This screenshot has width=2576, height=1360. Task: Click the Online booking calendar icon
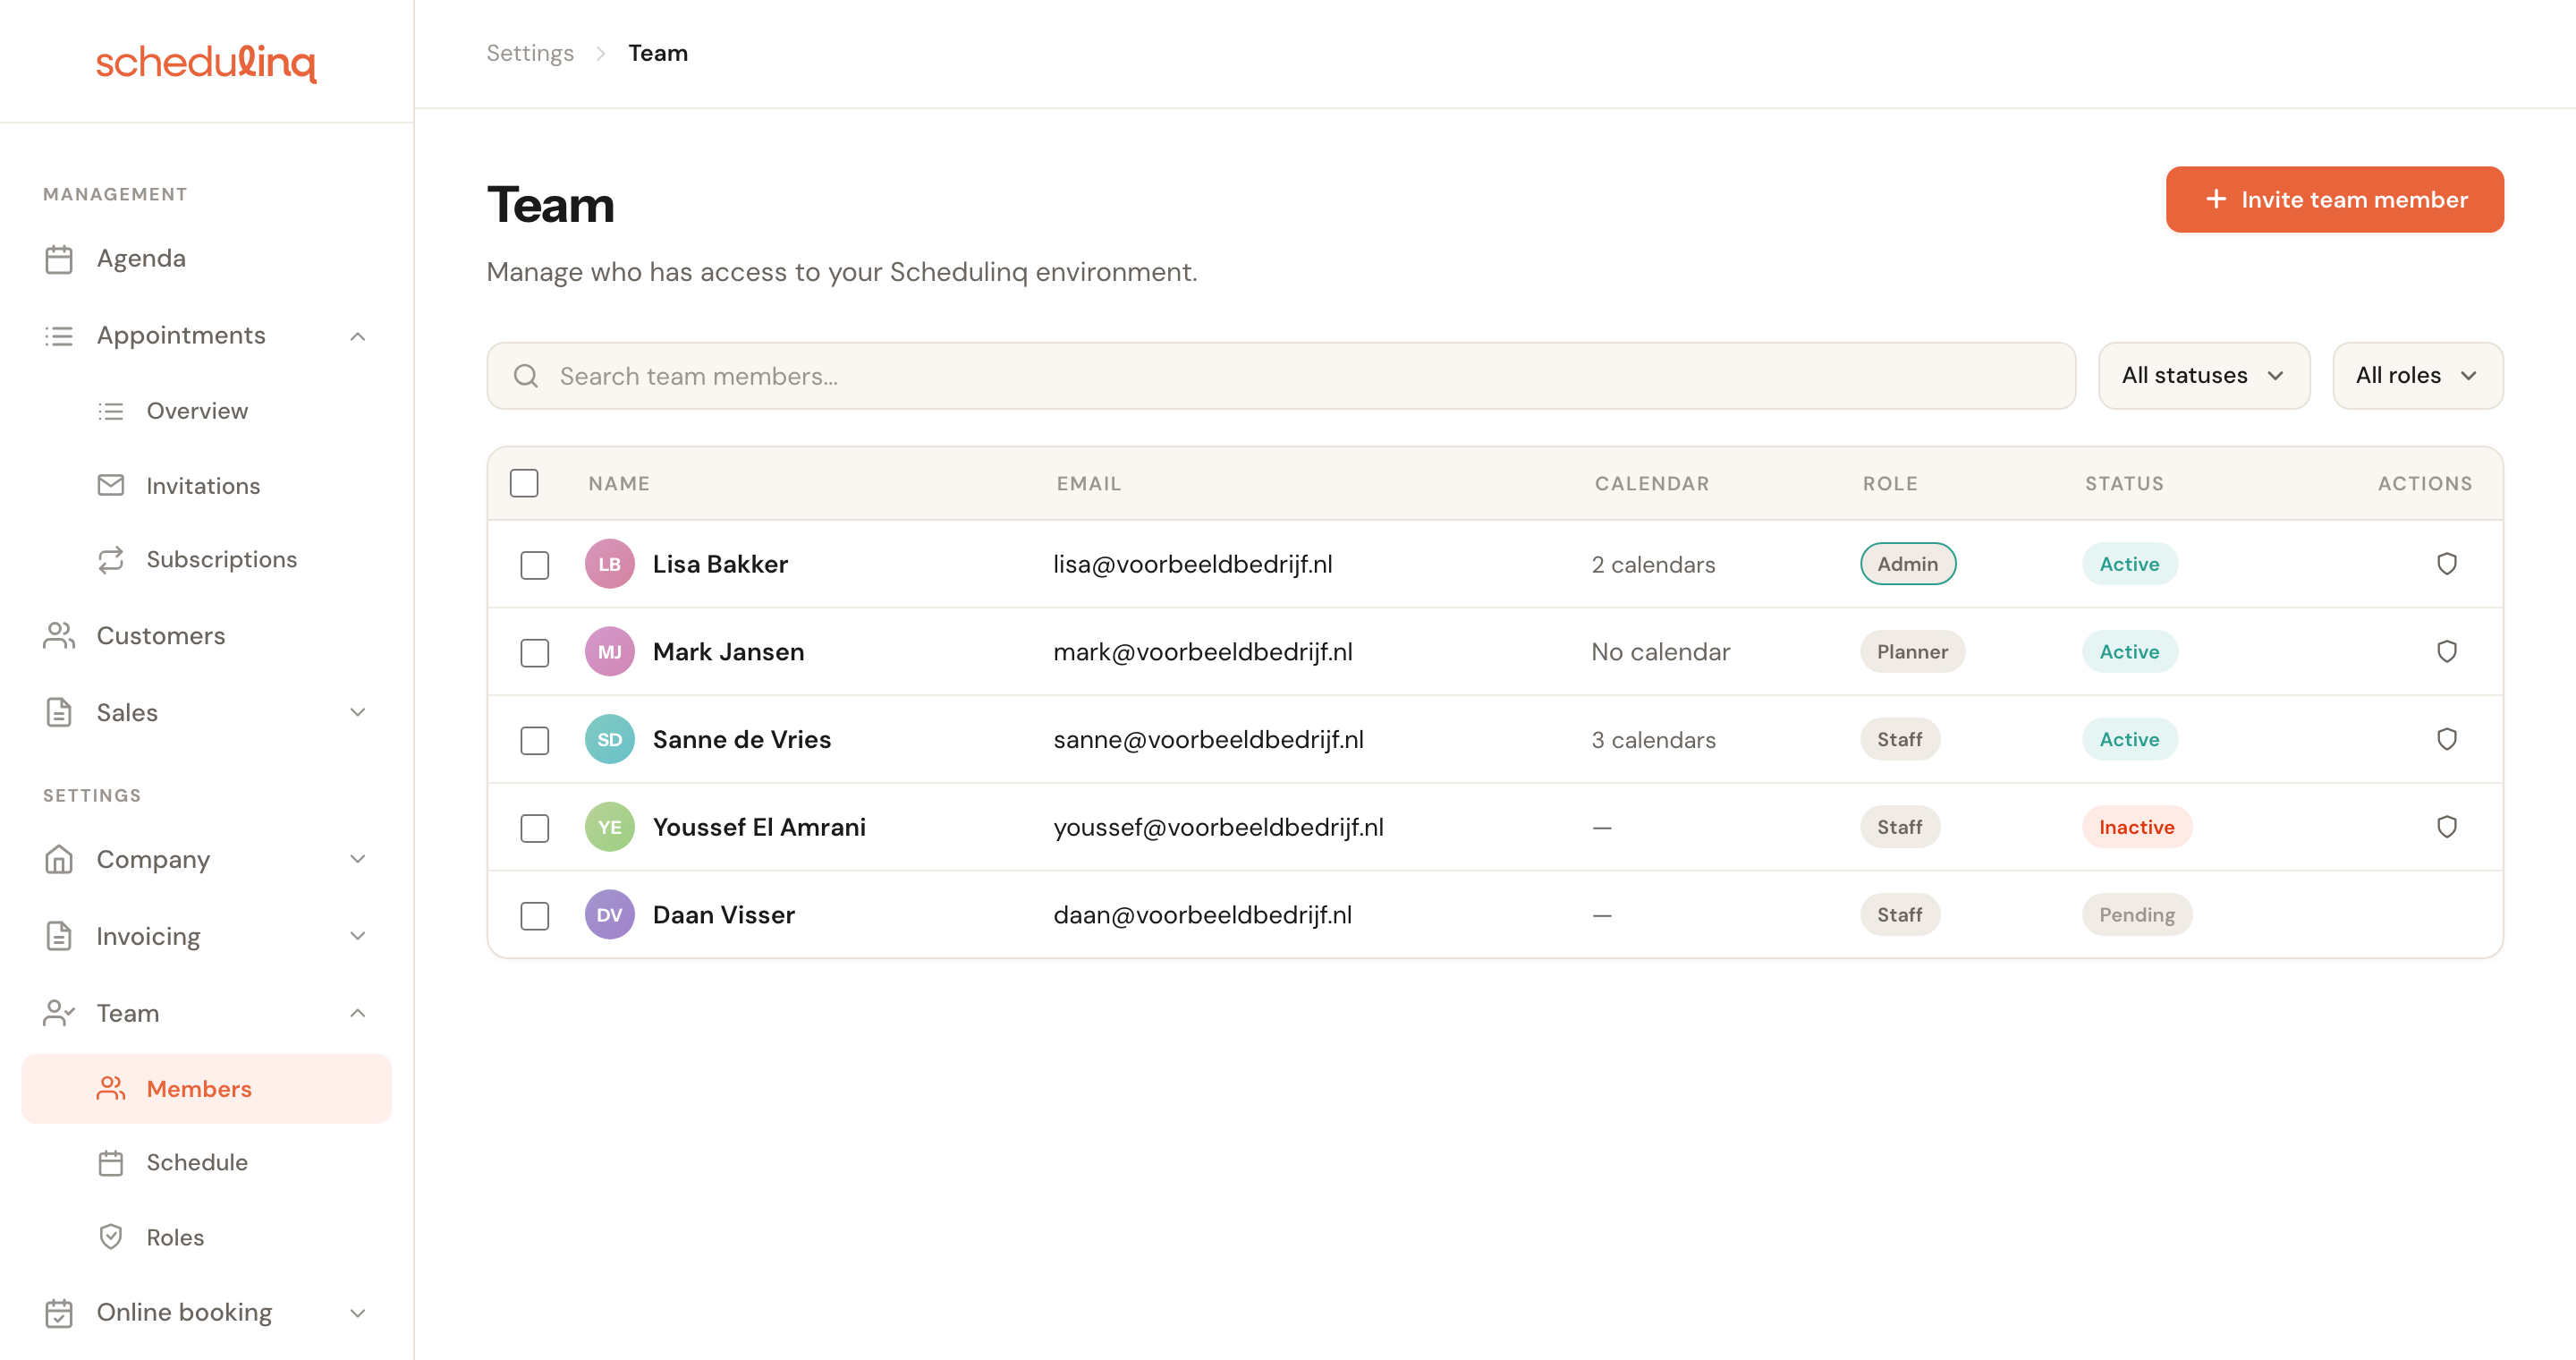point(59,1313)
